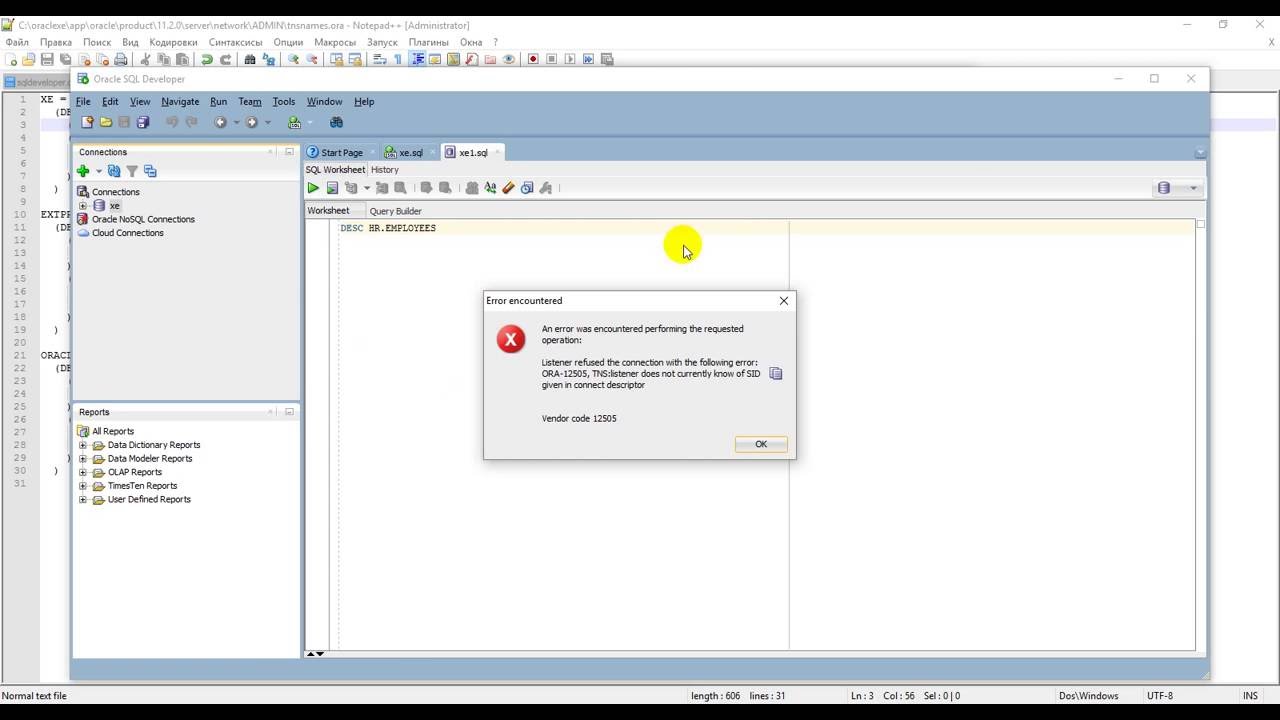Click the Notepad++ Find binoculars icon
The image size is (1280, 720).
[x=250, y=59]
